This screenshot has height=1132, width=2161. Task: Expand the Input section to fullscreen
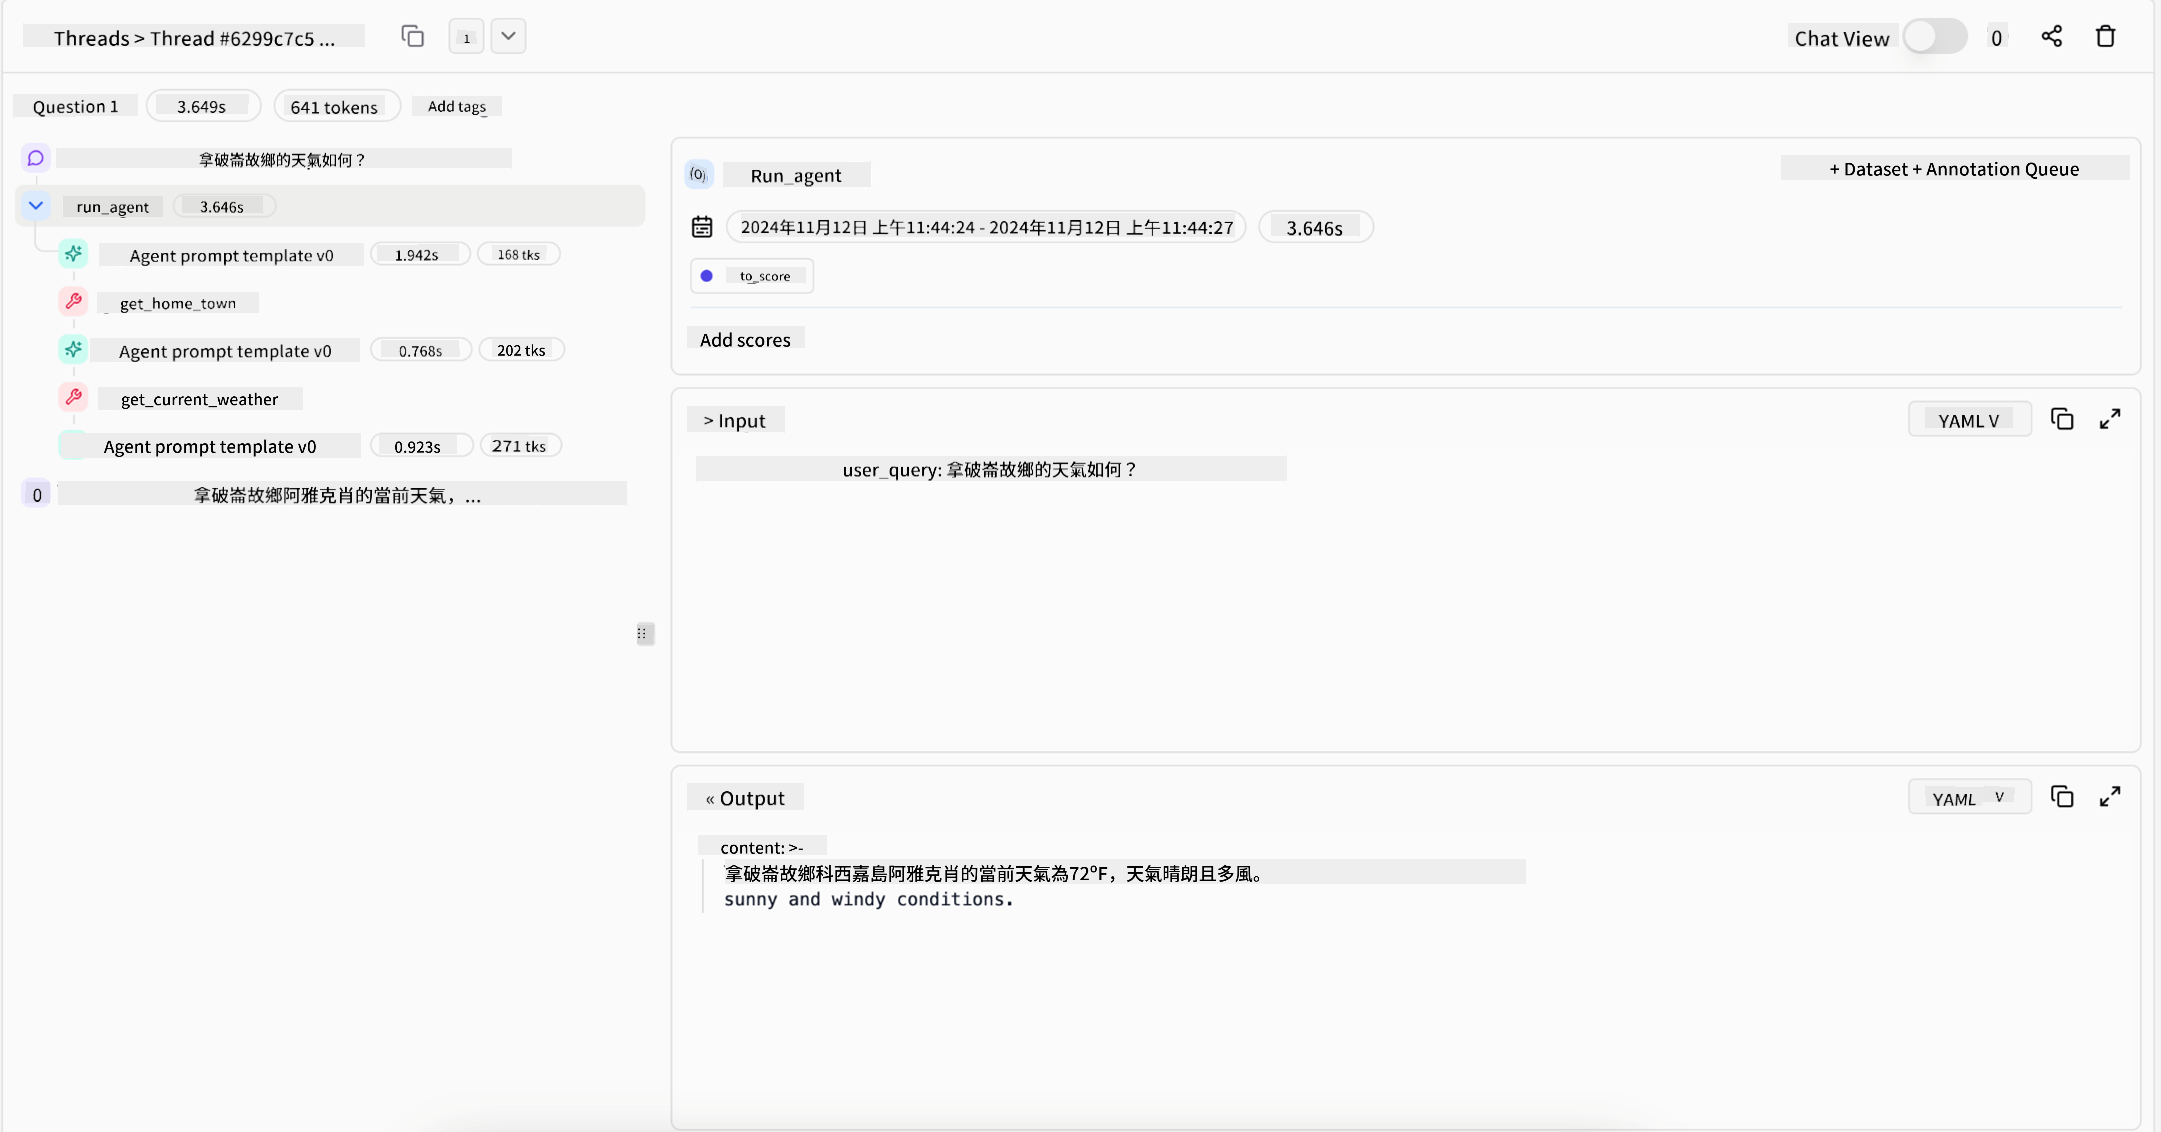pos(2109,419)
